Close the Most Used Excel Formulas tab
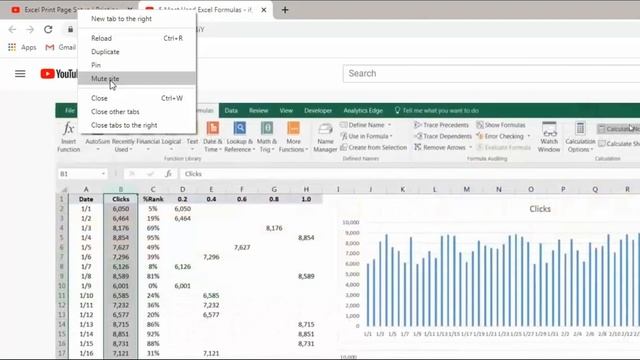The image size is (640, 360). pos(264,10)
